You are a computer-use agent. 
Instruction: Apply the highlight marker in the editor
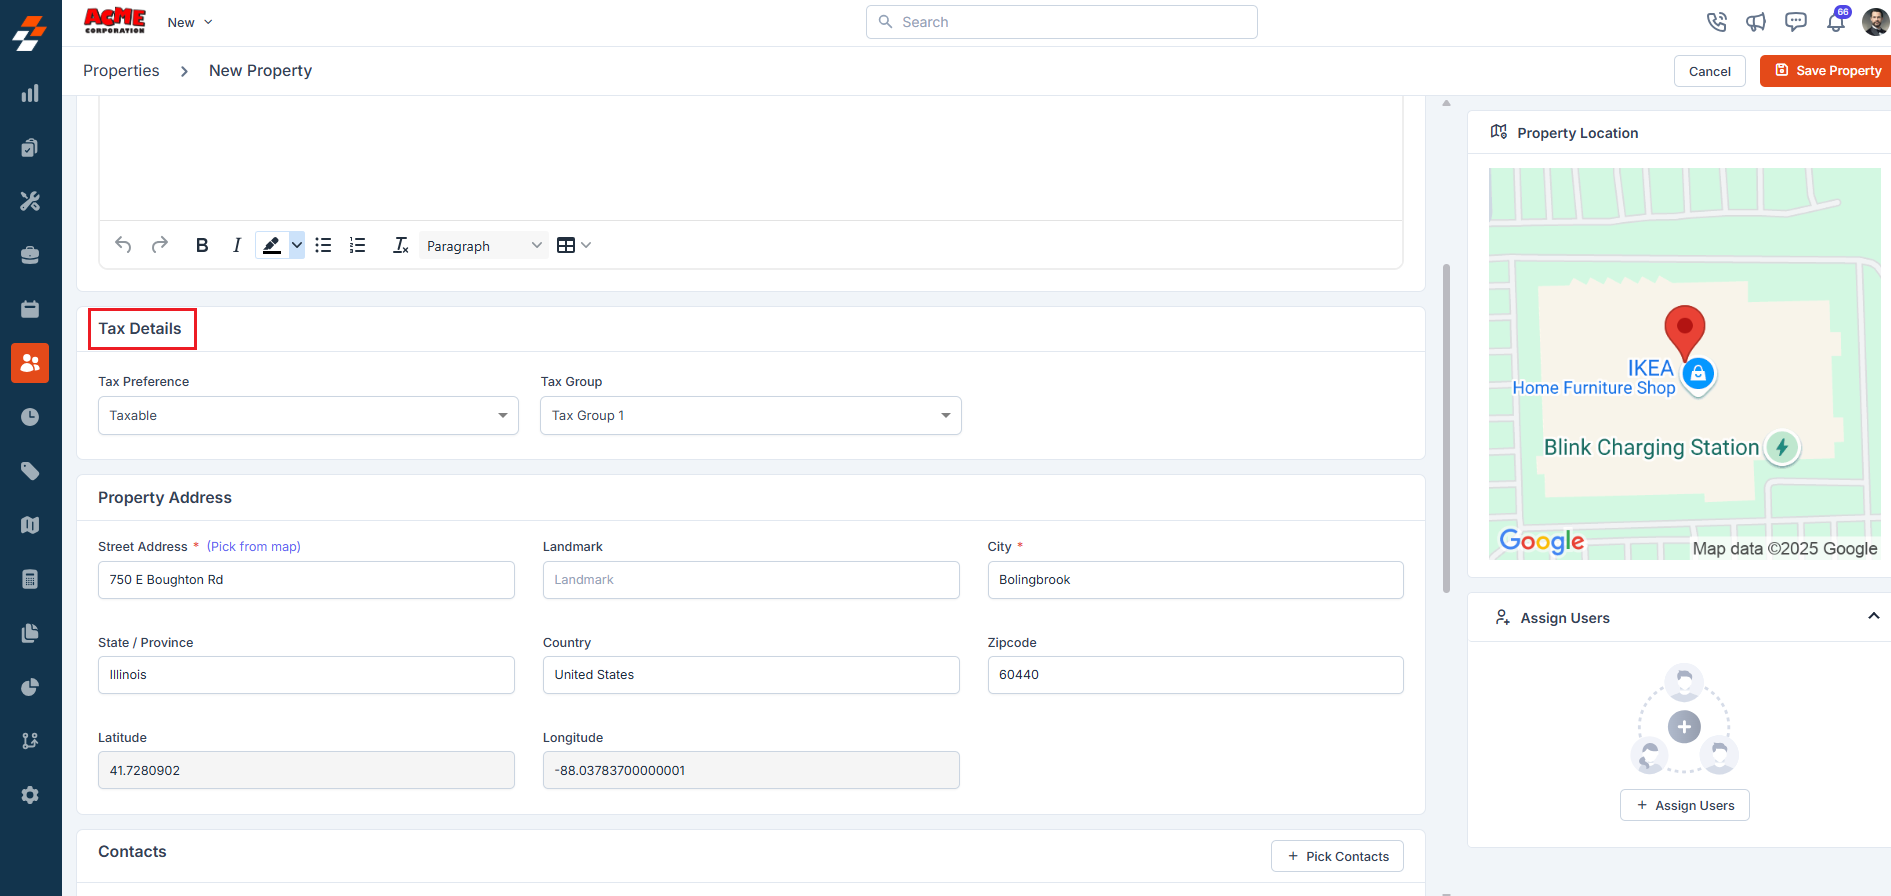coord(271,245)
